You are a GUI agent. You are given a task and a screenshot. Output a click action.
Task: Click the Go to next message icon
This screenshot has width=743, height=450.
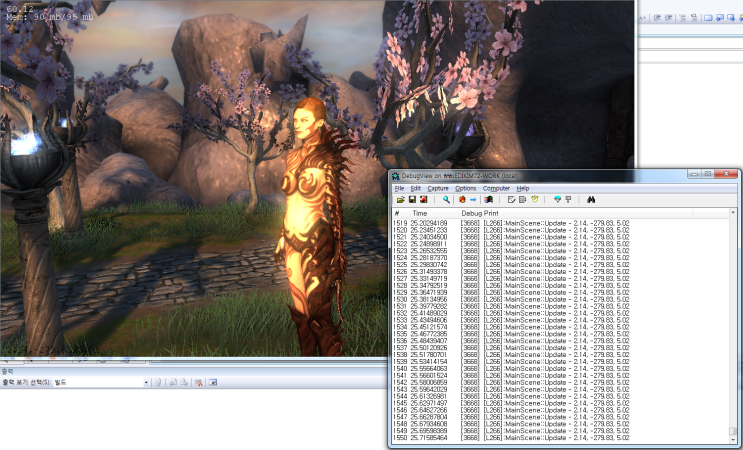click(184, 382)
